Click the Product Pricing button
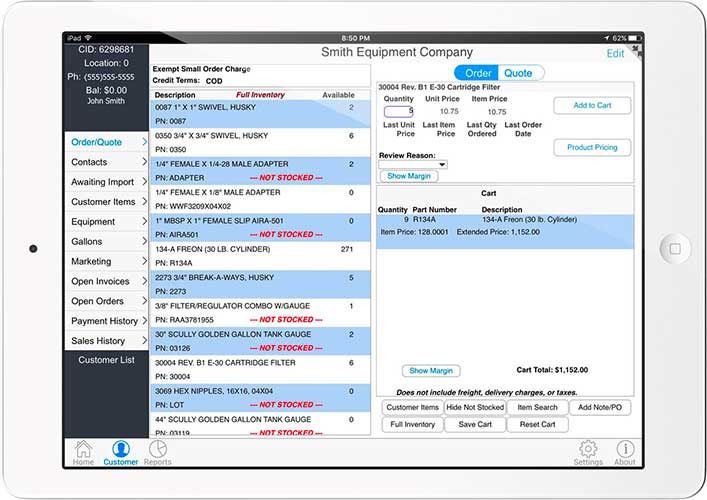This screenshot has height=500, width=707. [x=592, y=147]
